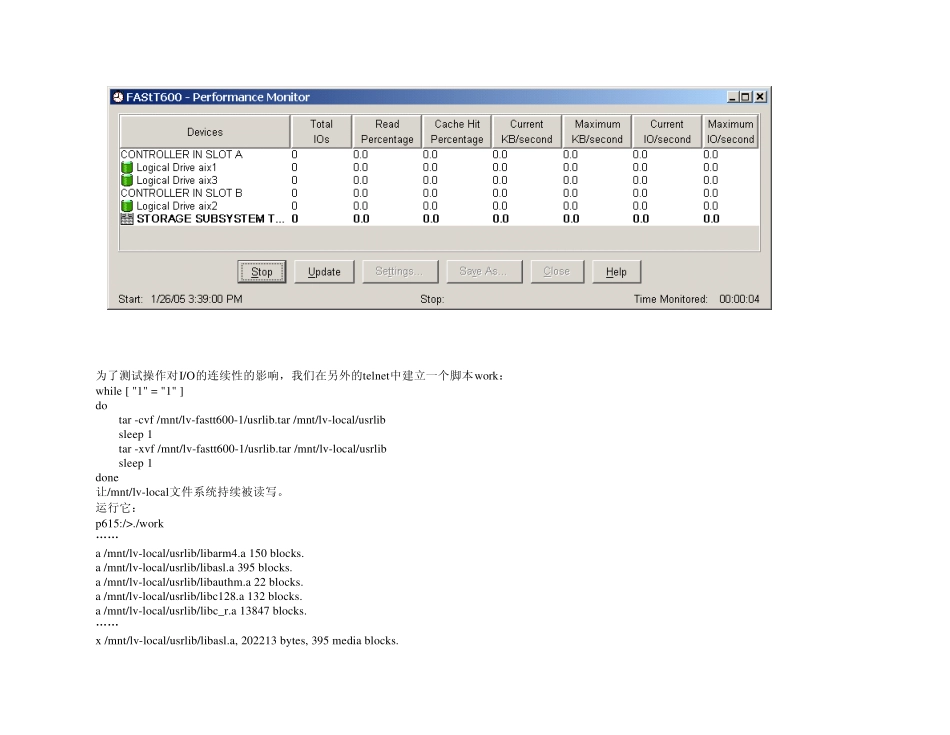The image size is (950, 735).
Task: Click the 'x /mnt/lv-local/usrlib/libasl.a, 202213 bytes' line
Action: click(247, 640)
